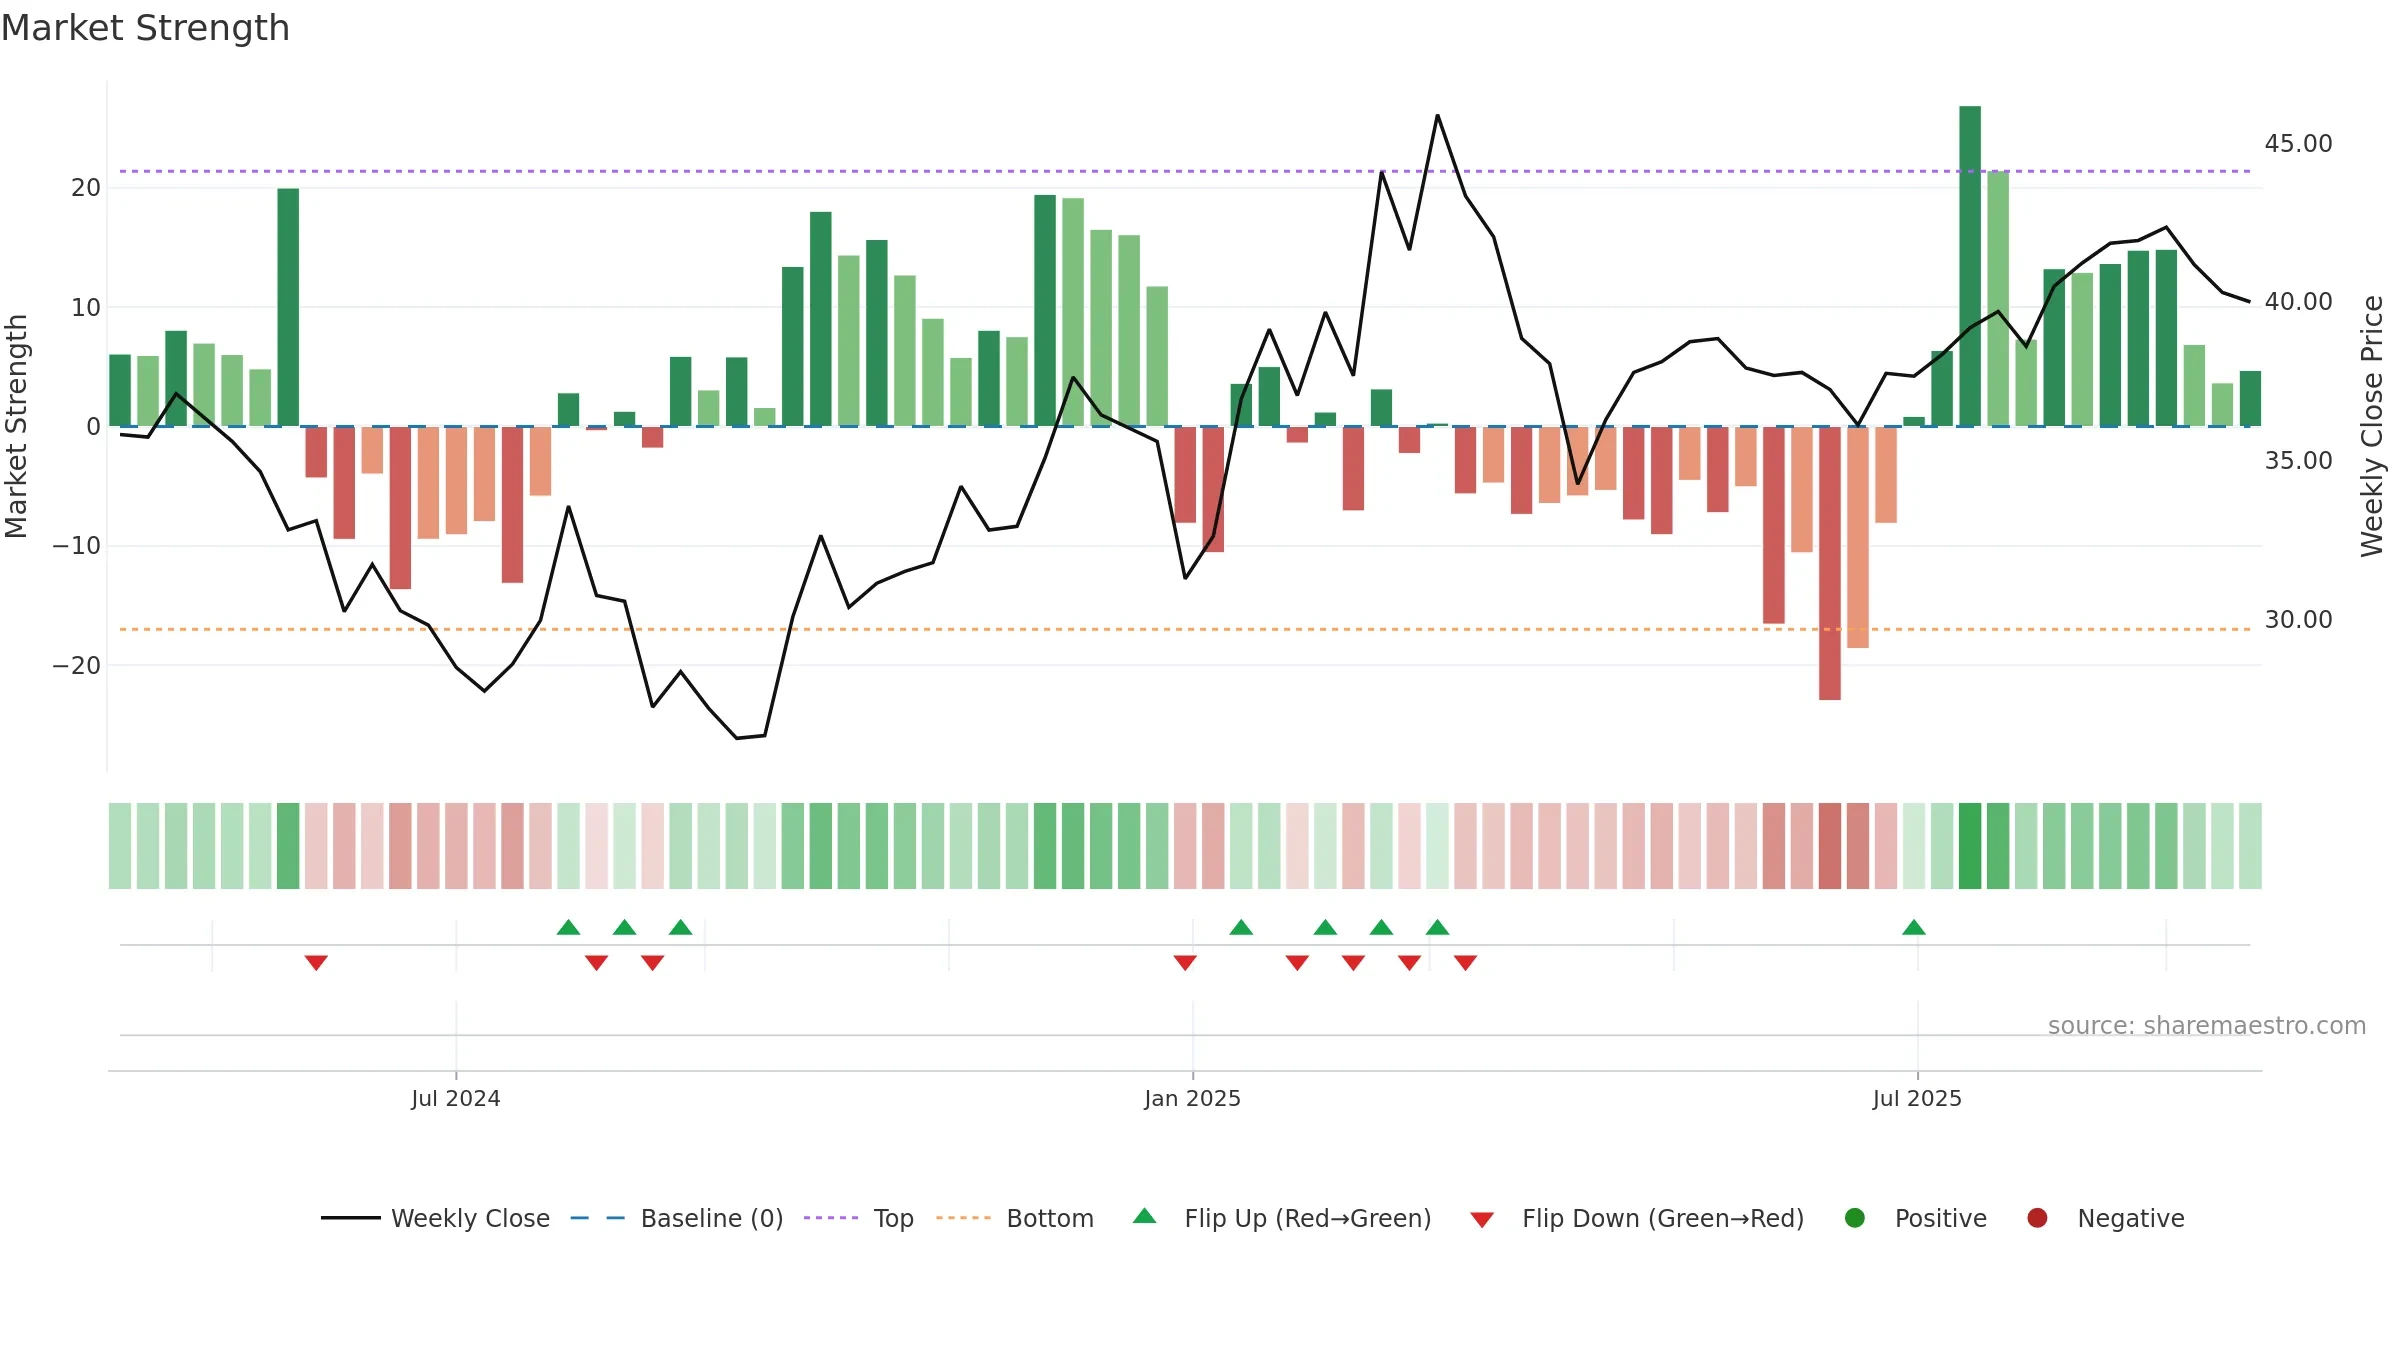Image resolution: width=2400 pixels, height=1350 pixels.
Task: Click the Jul 2025 x-axis label
Action: tap(1918, 1098)
